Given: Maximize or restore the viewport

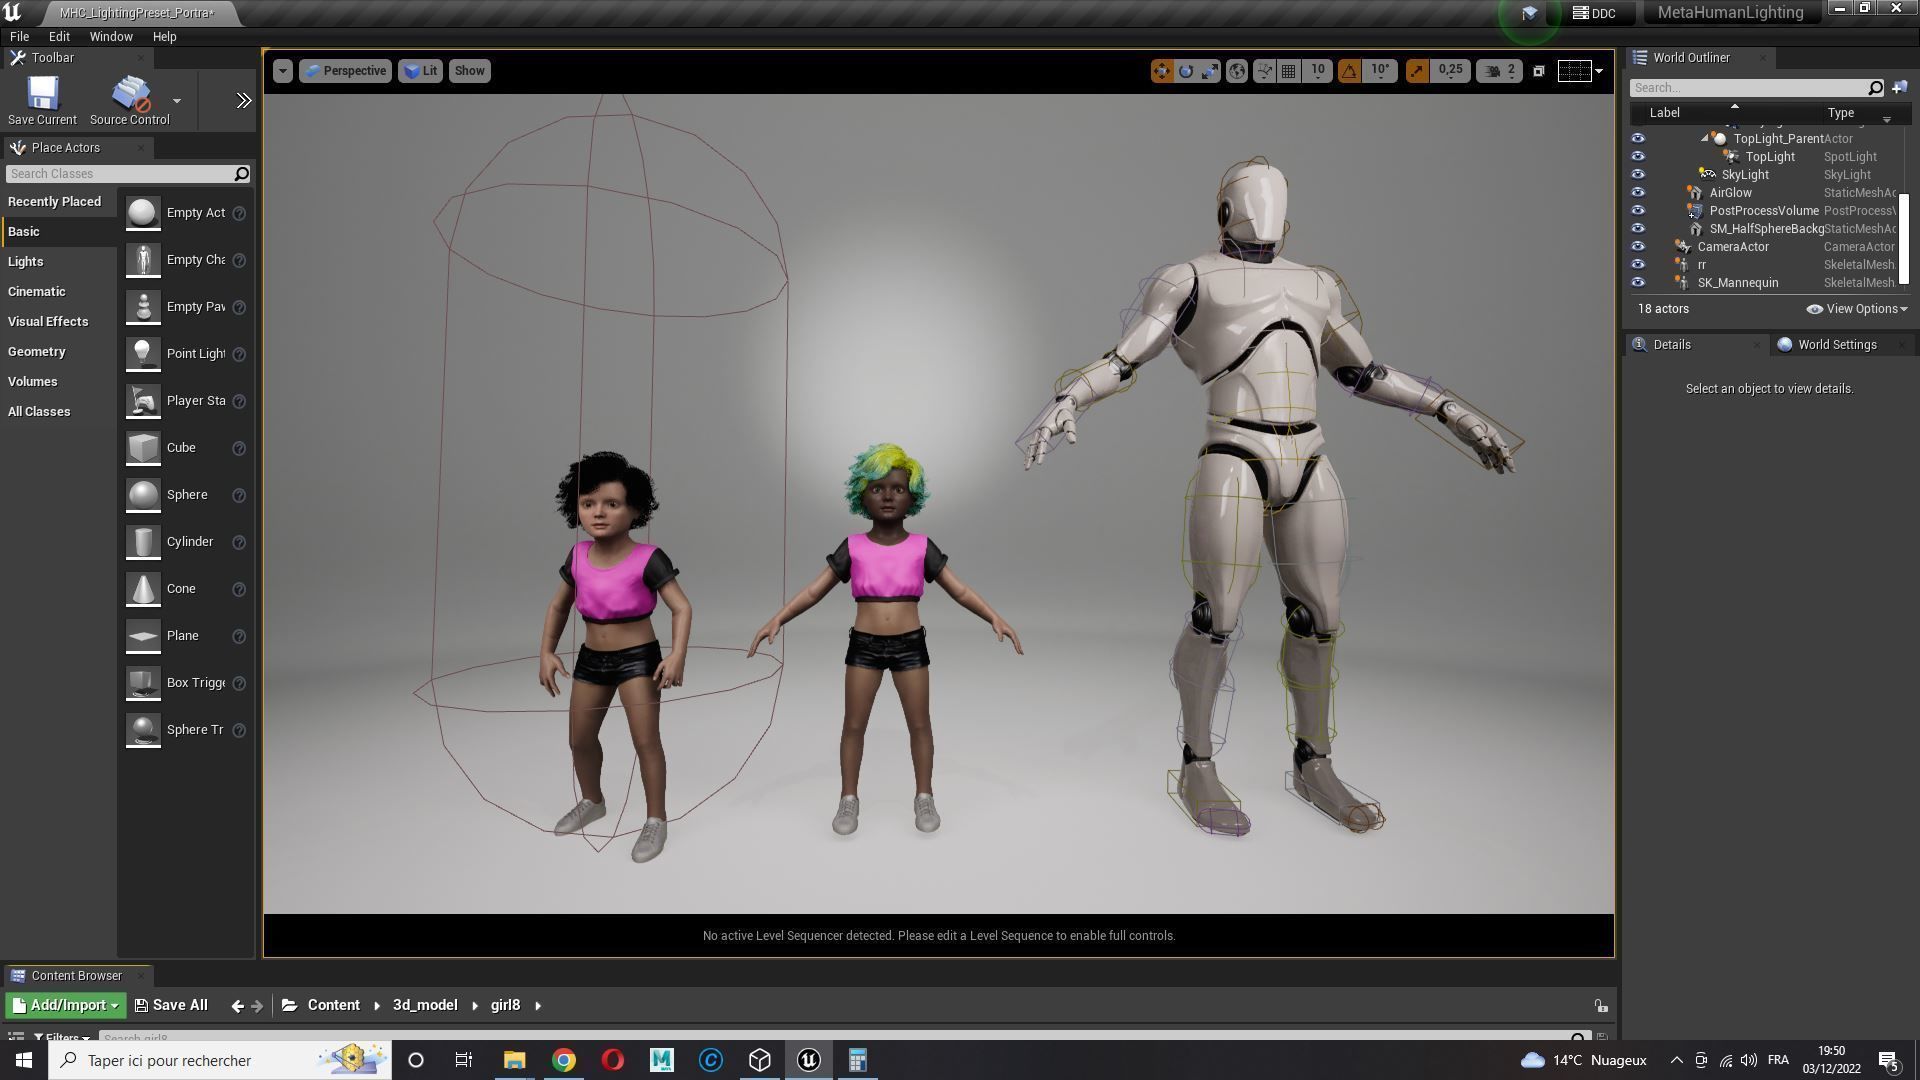Looking at the screenshot, I should pos(1539,71).
